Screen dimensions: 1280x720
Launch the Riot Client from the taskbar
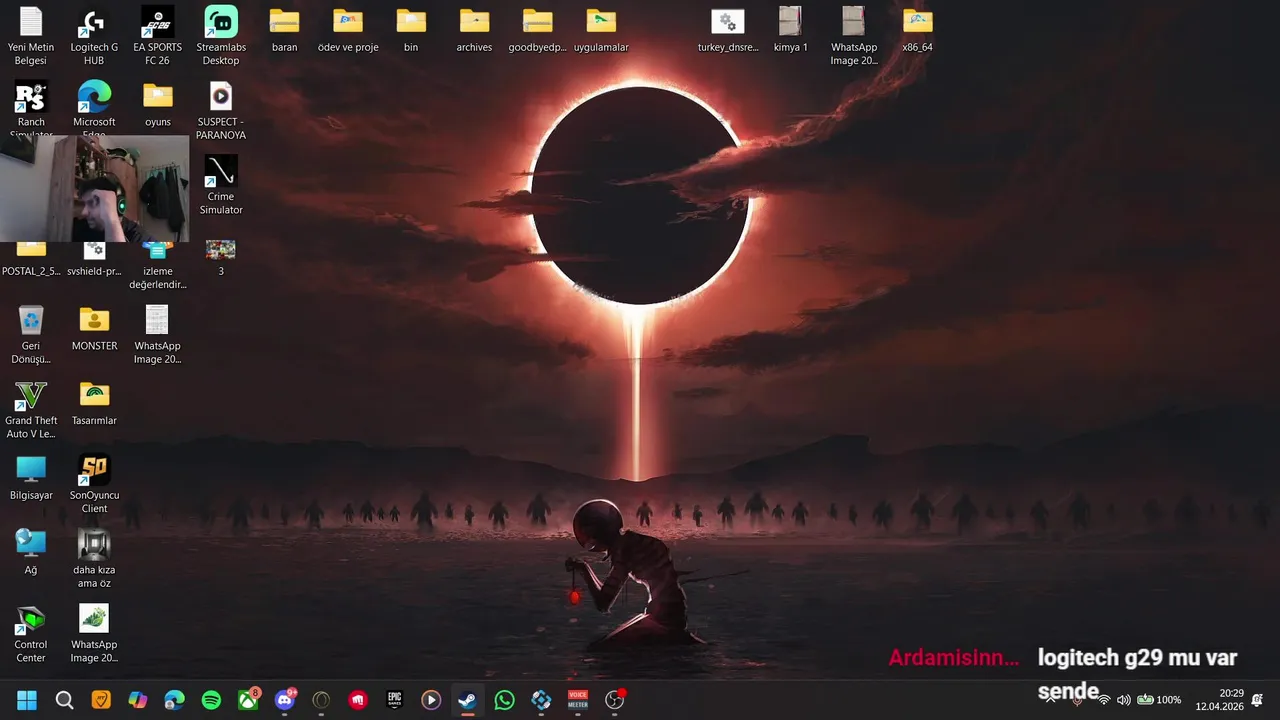[358, 700]
